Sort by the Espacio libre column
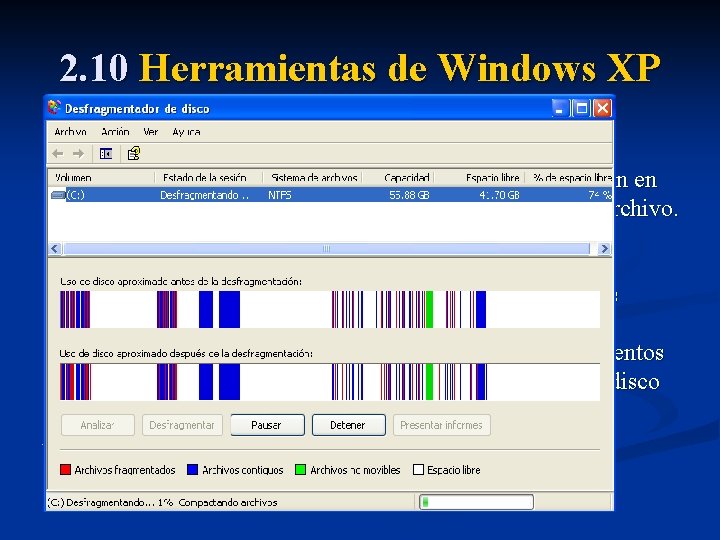 pos(479,177)
